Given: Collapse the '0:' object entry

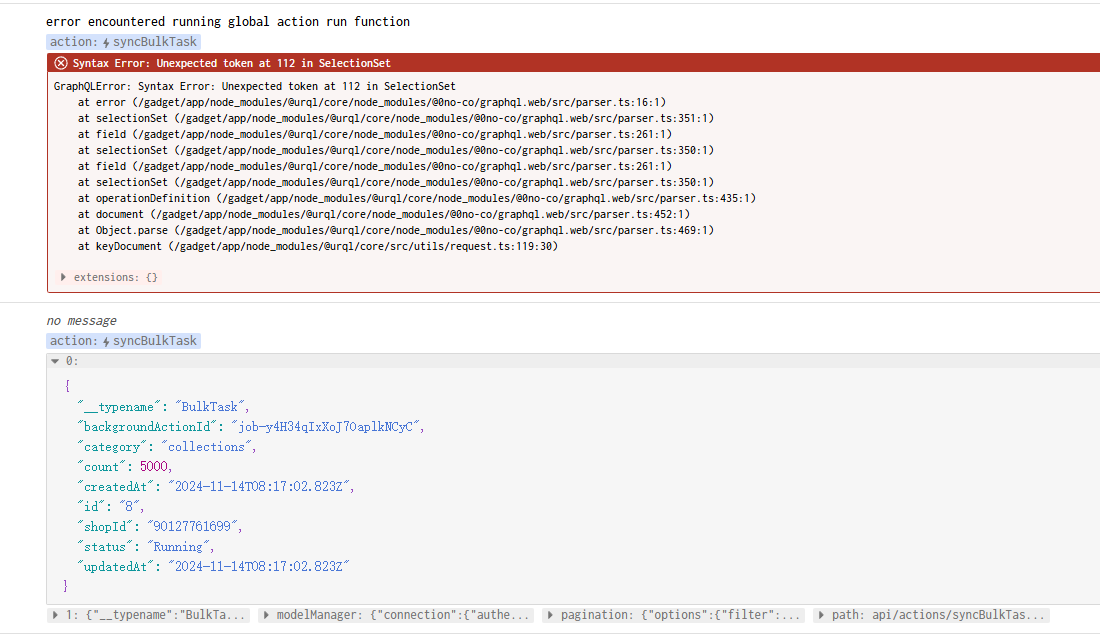Looking at the screenshot, I should pyautogui.click(x=55, y=361).
